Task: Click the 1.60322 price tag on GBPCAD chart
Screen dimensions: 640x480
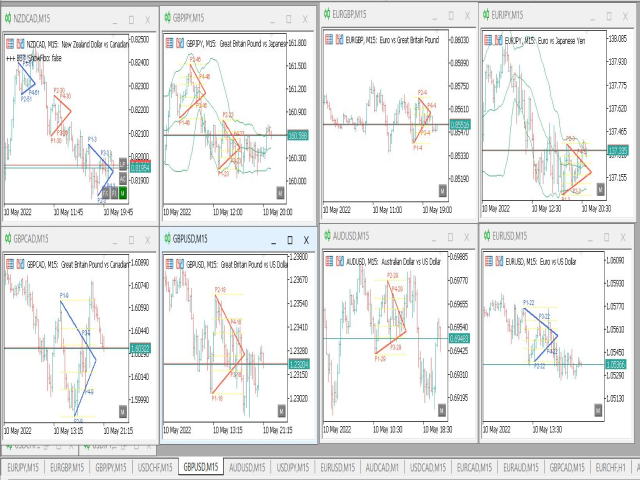Action: coord(140,348)
